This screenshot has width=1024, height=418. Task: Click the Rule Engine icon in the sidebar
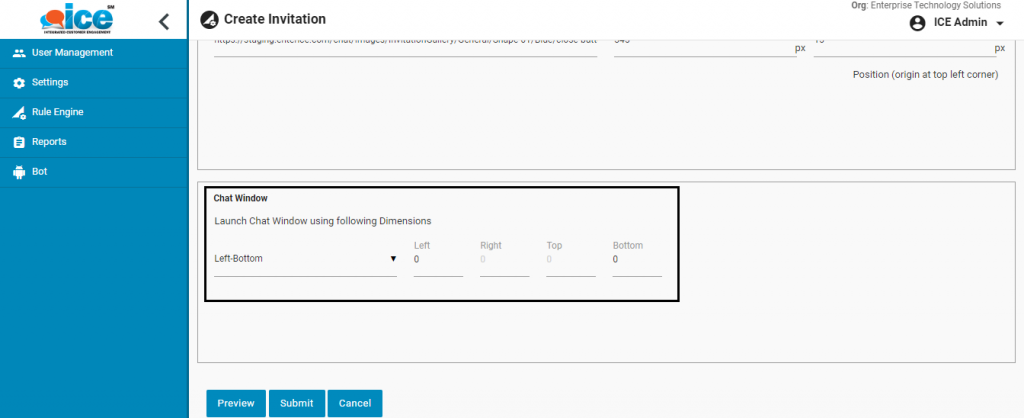click(x=18, y=113)
